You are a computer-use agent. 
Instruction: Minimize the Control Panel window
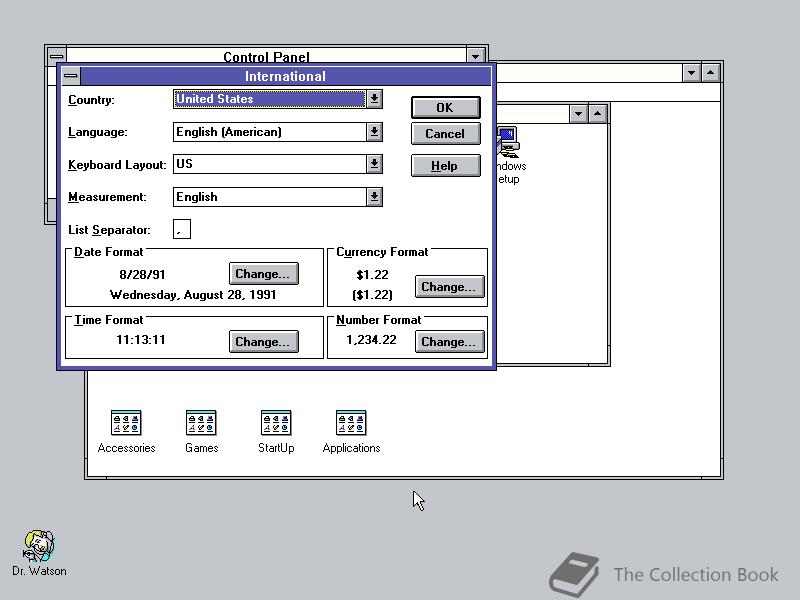(x=475, y=55)
